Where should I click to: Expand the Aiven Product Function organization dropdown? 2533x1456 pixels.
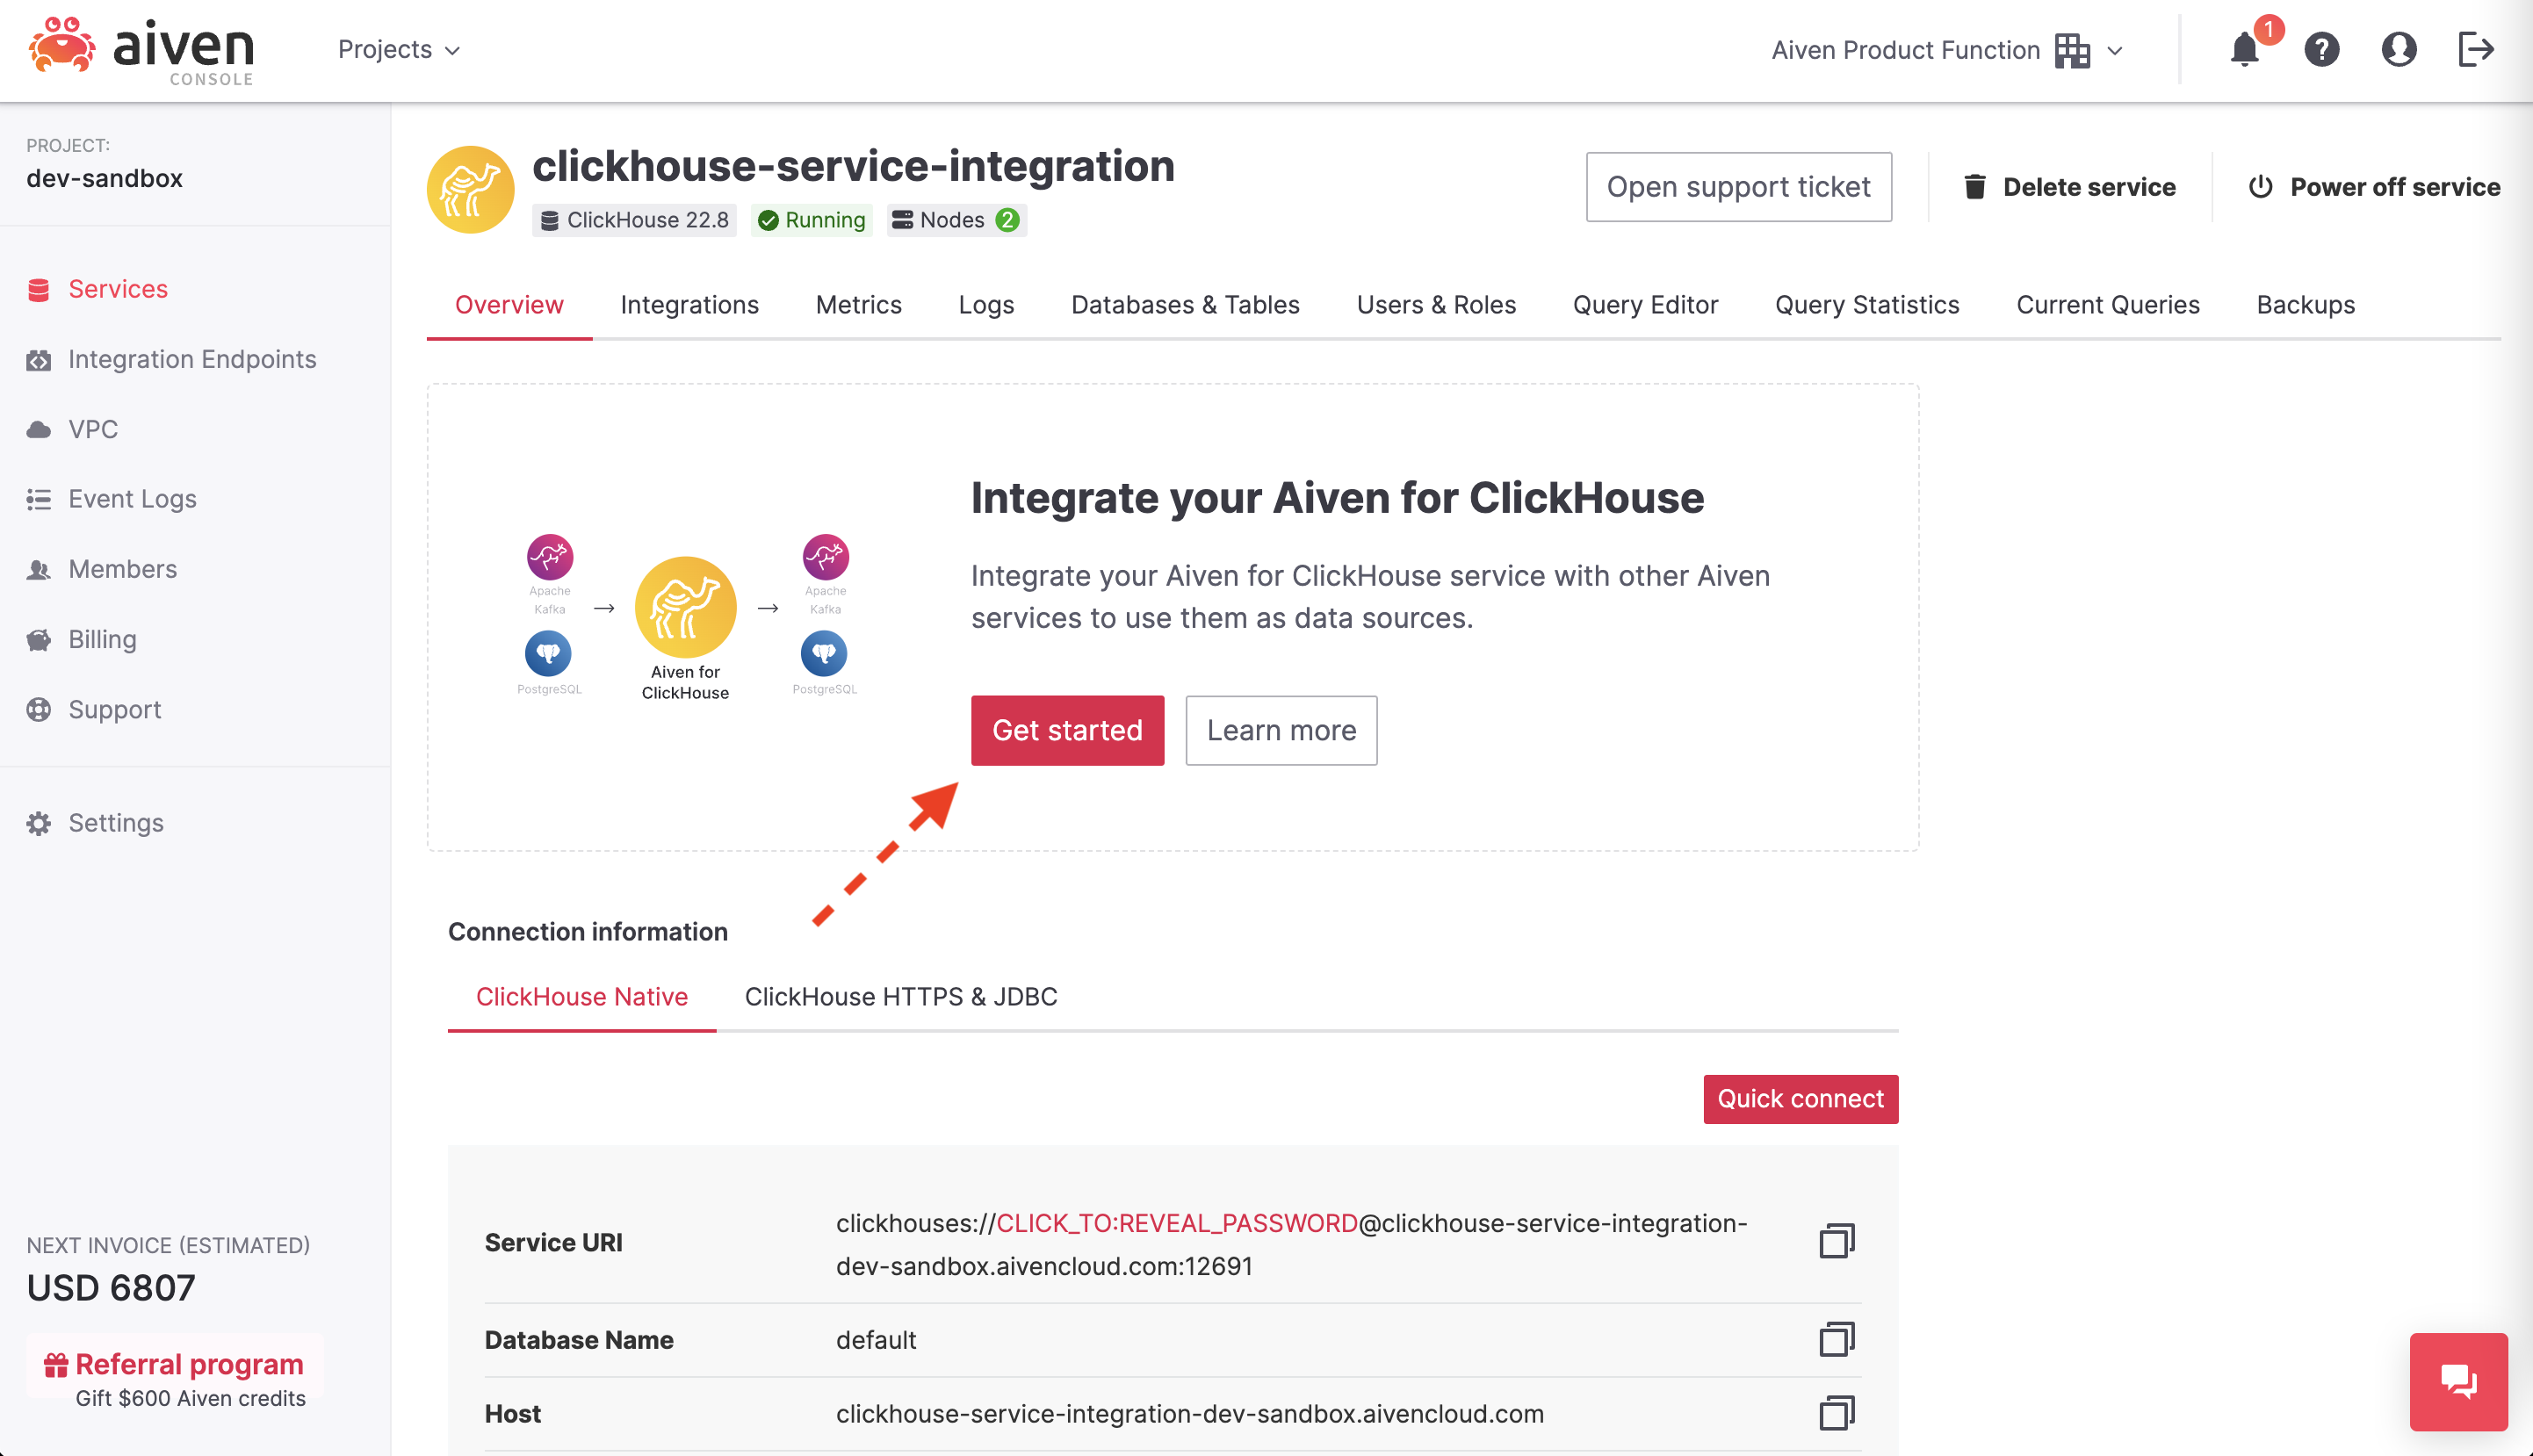click(x=1946, y=50)
